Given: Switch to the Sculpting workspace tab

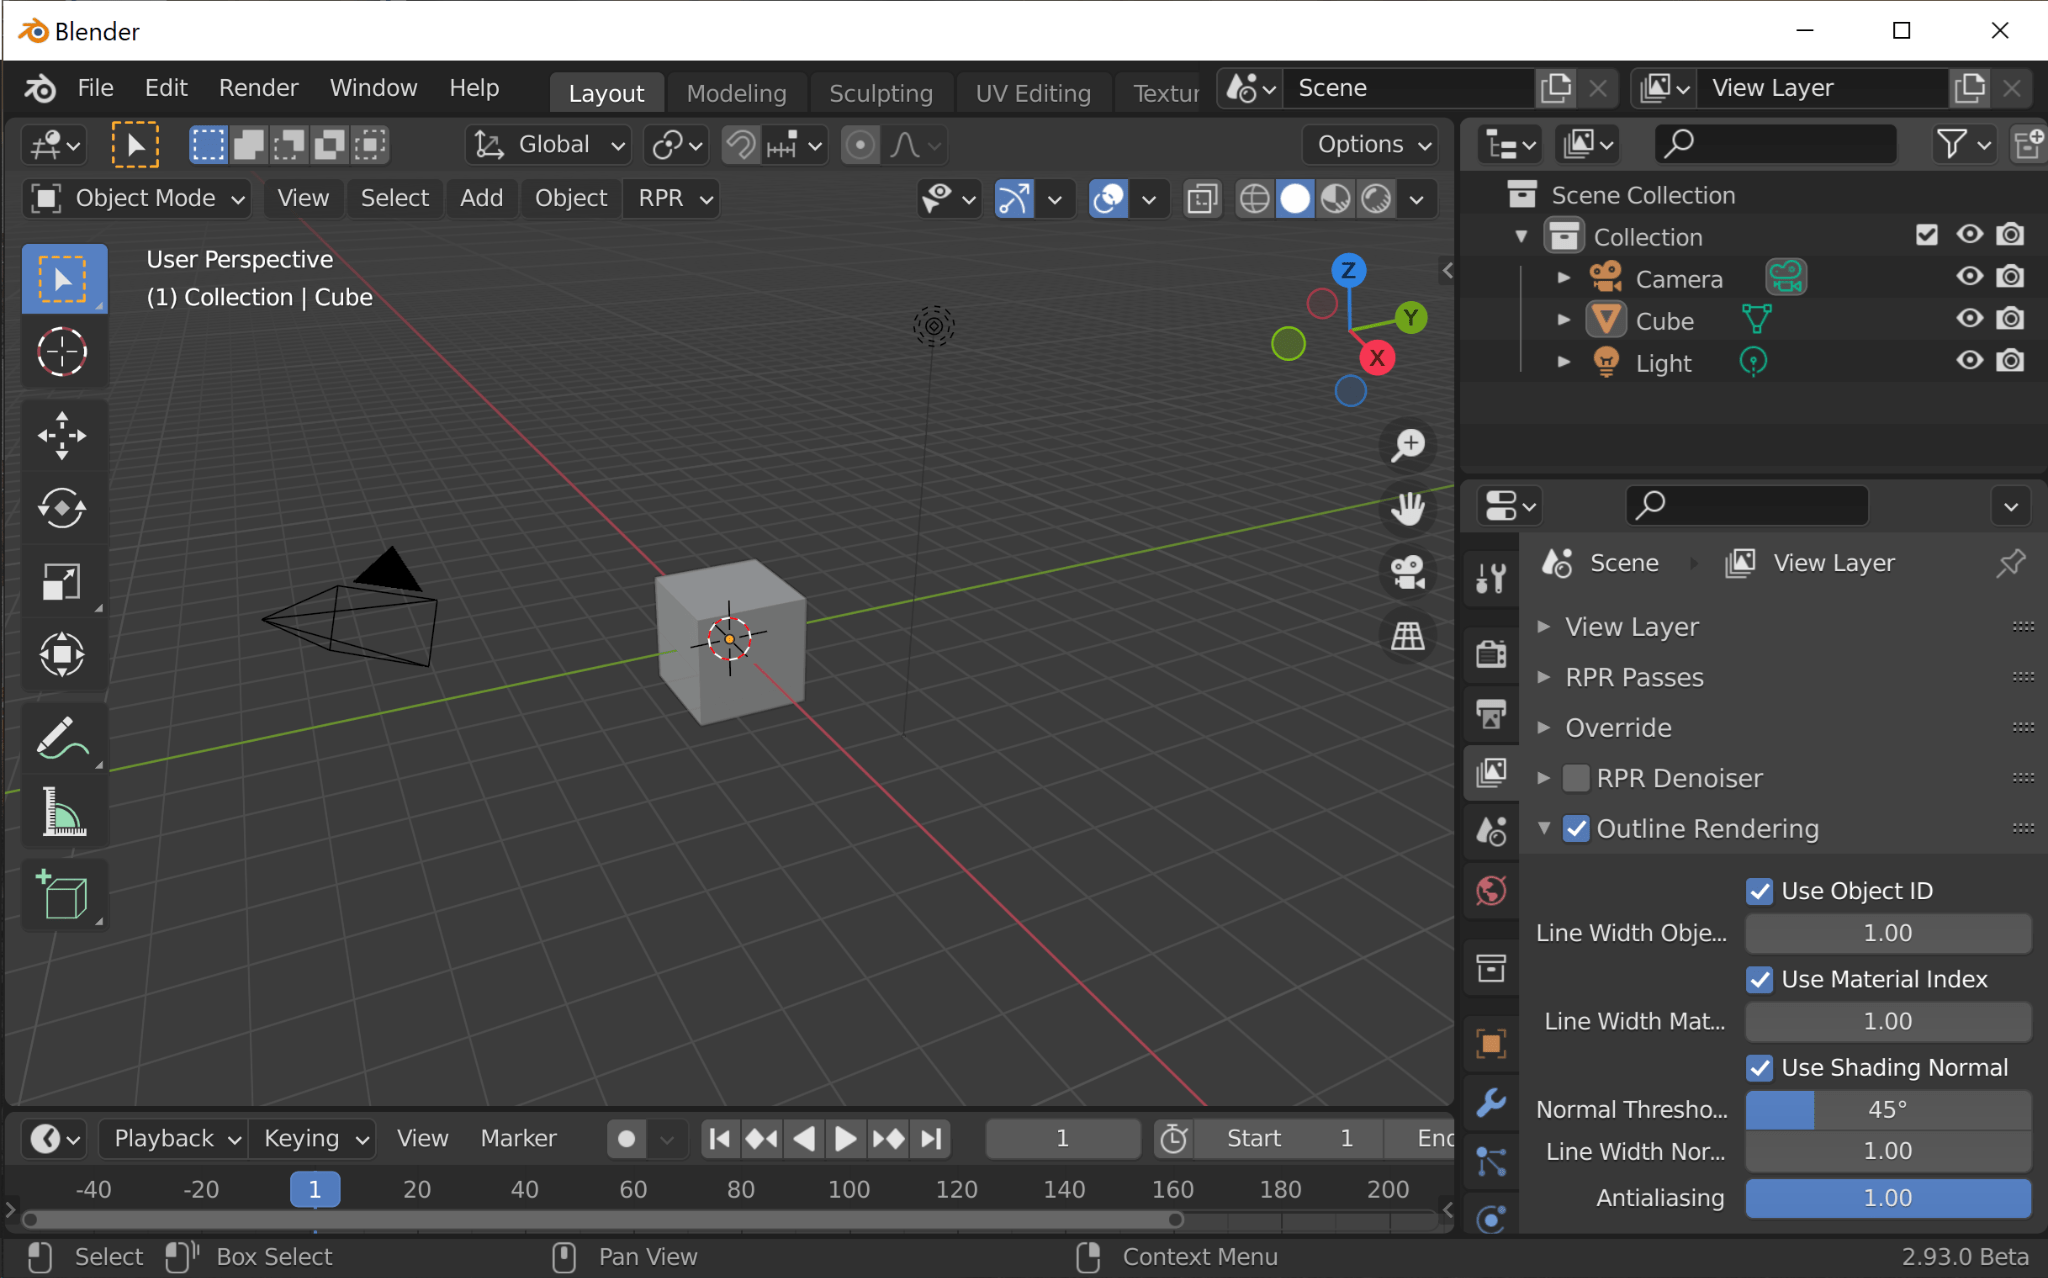Looking at the screenshot, I should pyautogui.click(x=880, y=92).
